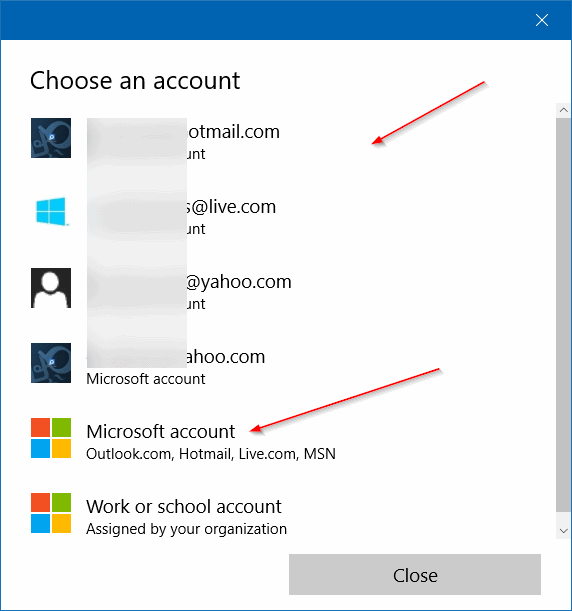Click the Microsoft logo next to Work or school account
The height and width of the screenshot is (611, 572).
click(51, 513)
